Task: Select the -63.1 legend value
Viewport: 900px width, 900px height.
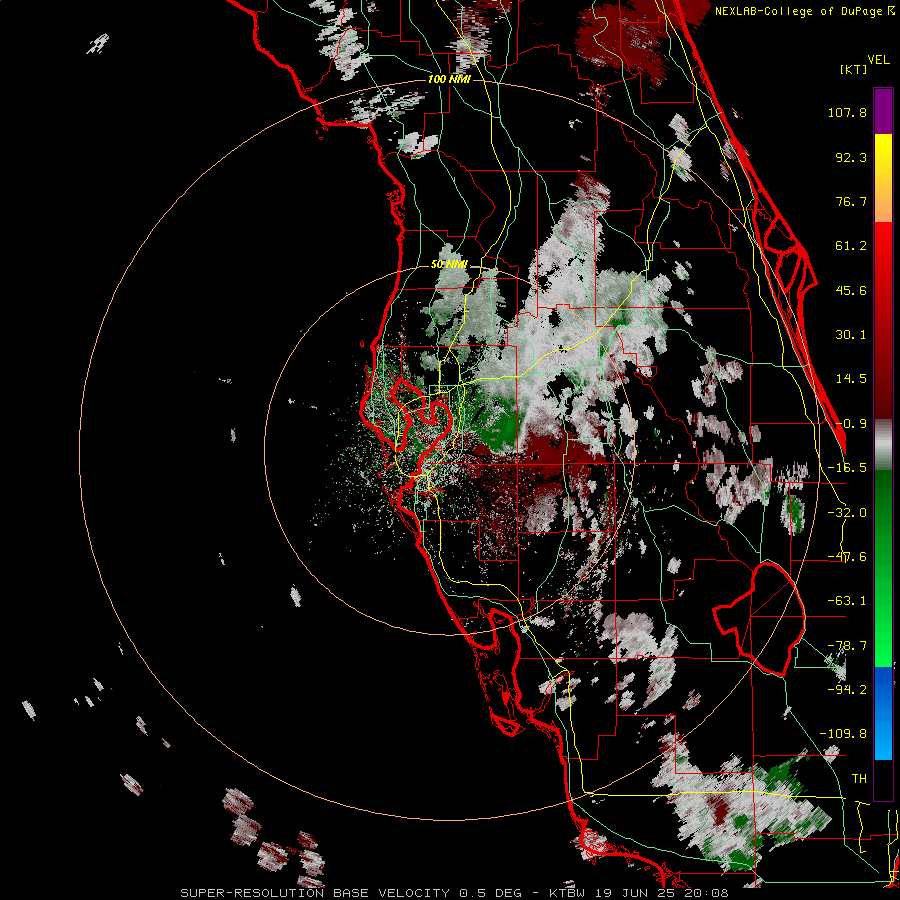Action: click(847, 601)
